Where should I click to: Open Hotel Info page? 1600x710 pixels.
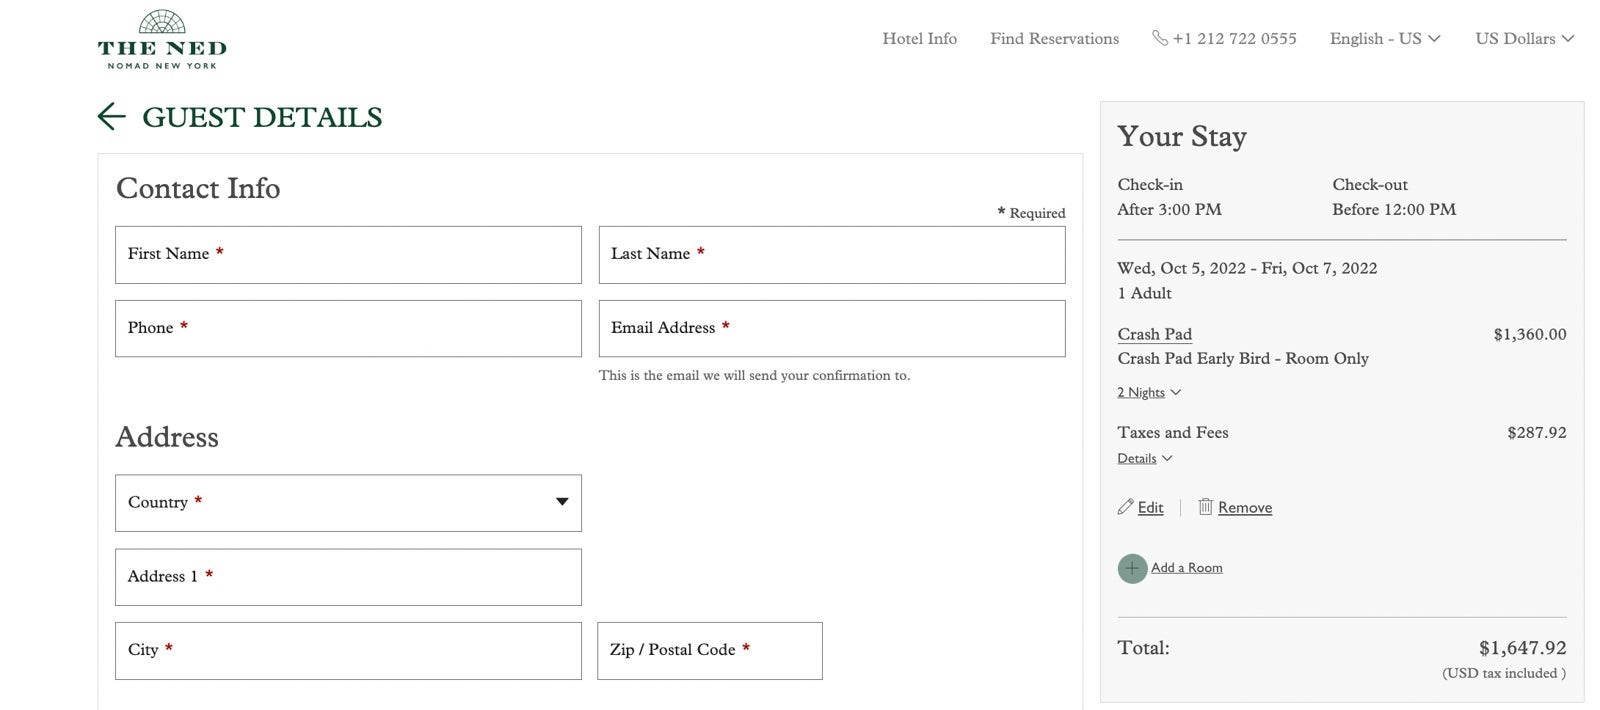pos(919,39)
